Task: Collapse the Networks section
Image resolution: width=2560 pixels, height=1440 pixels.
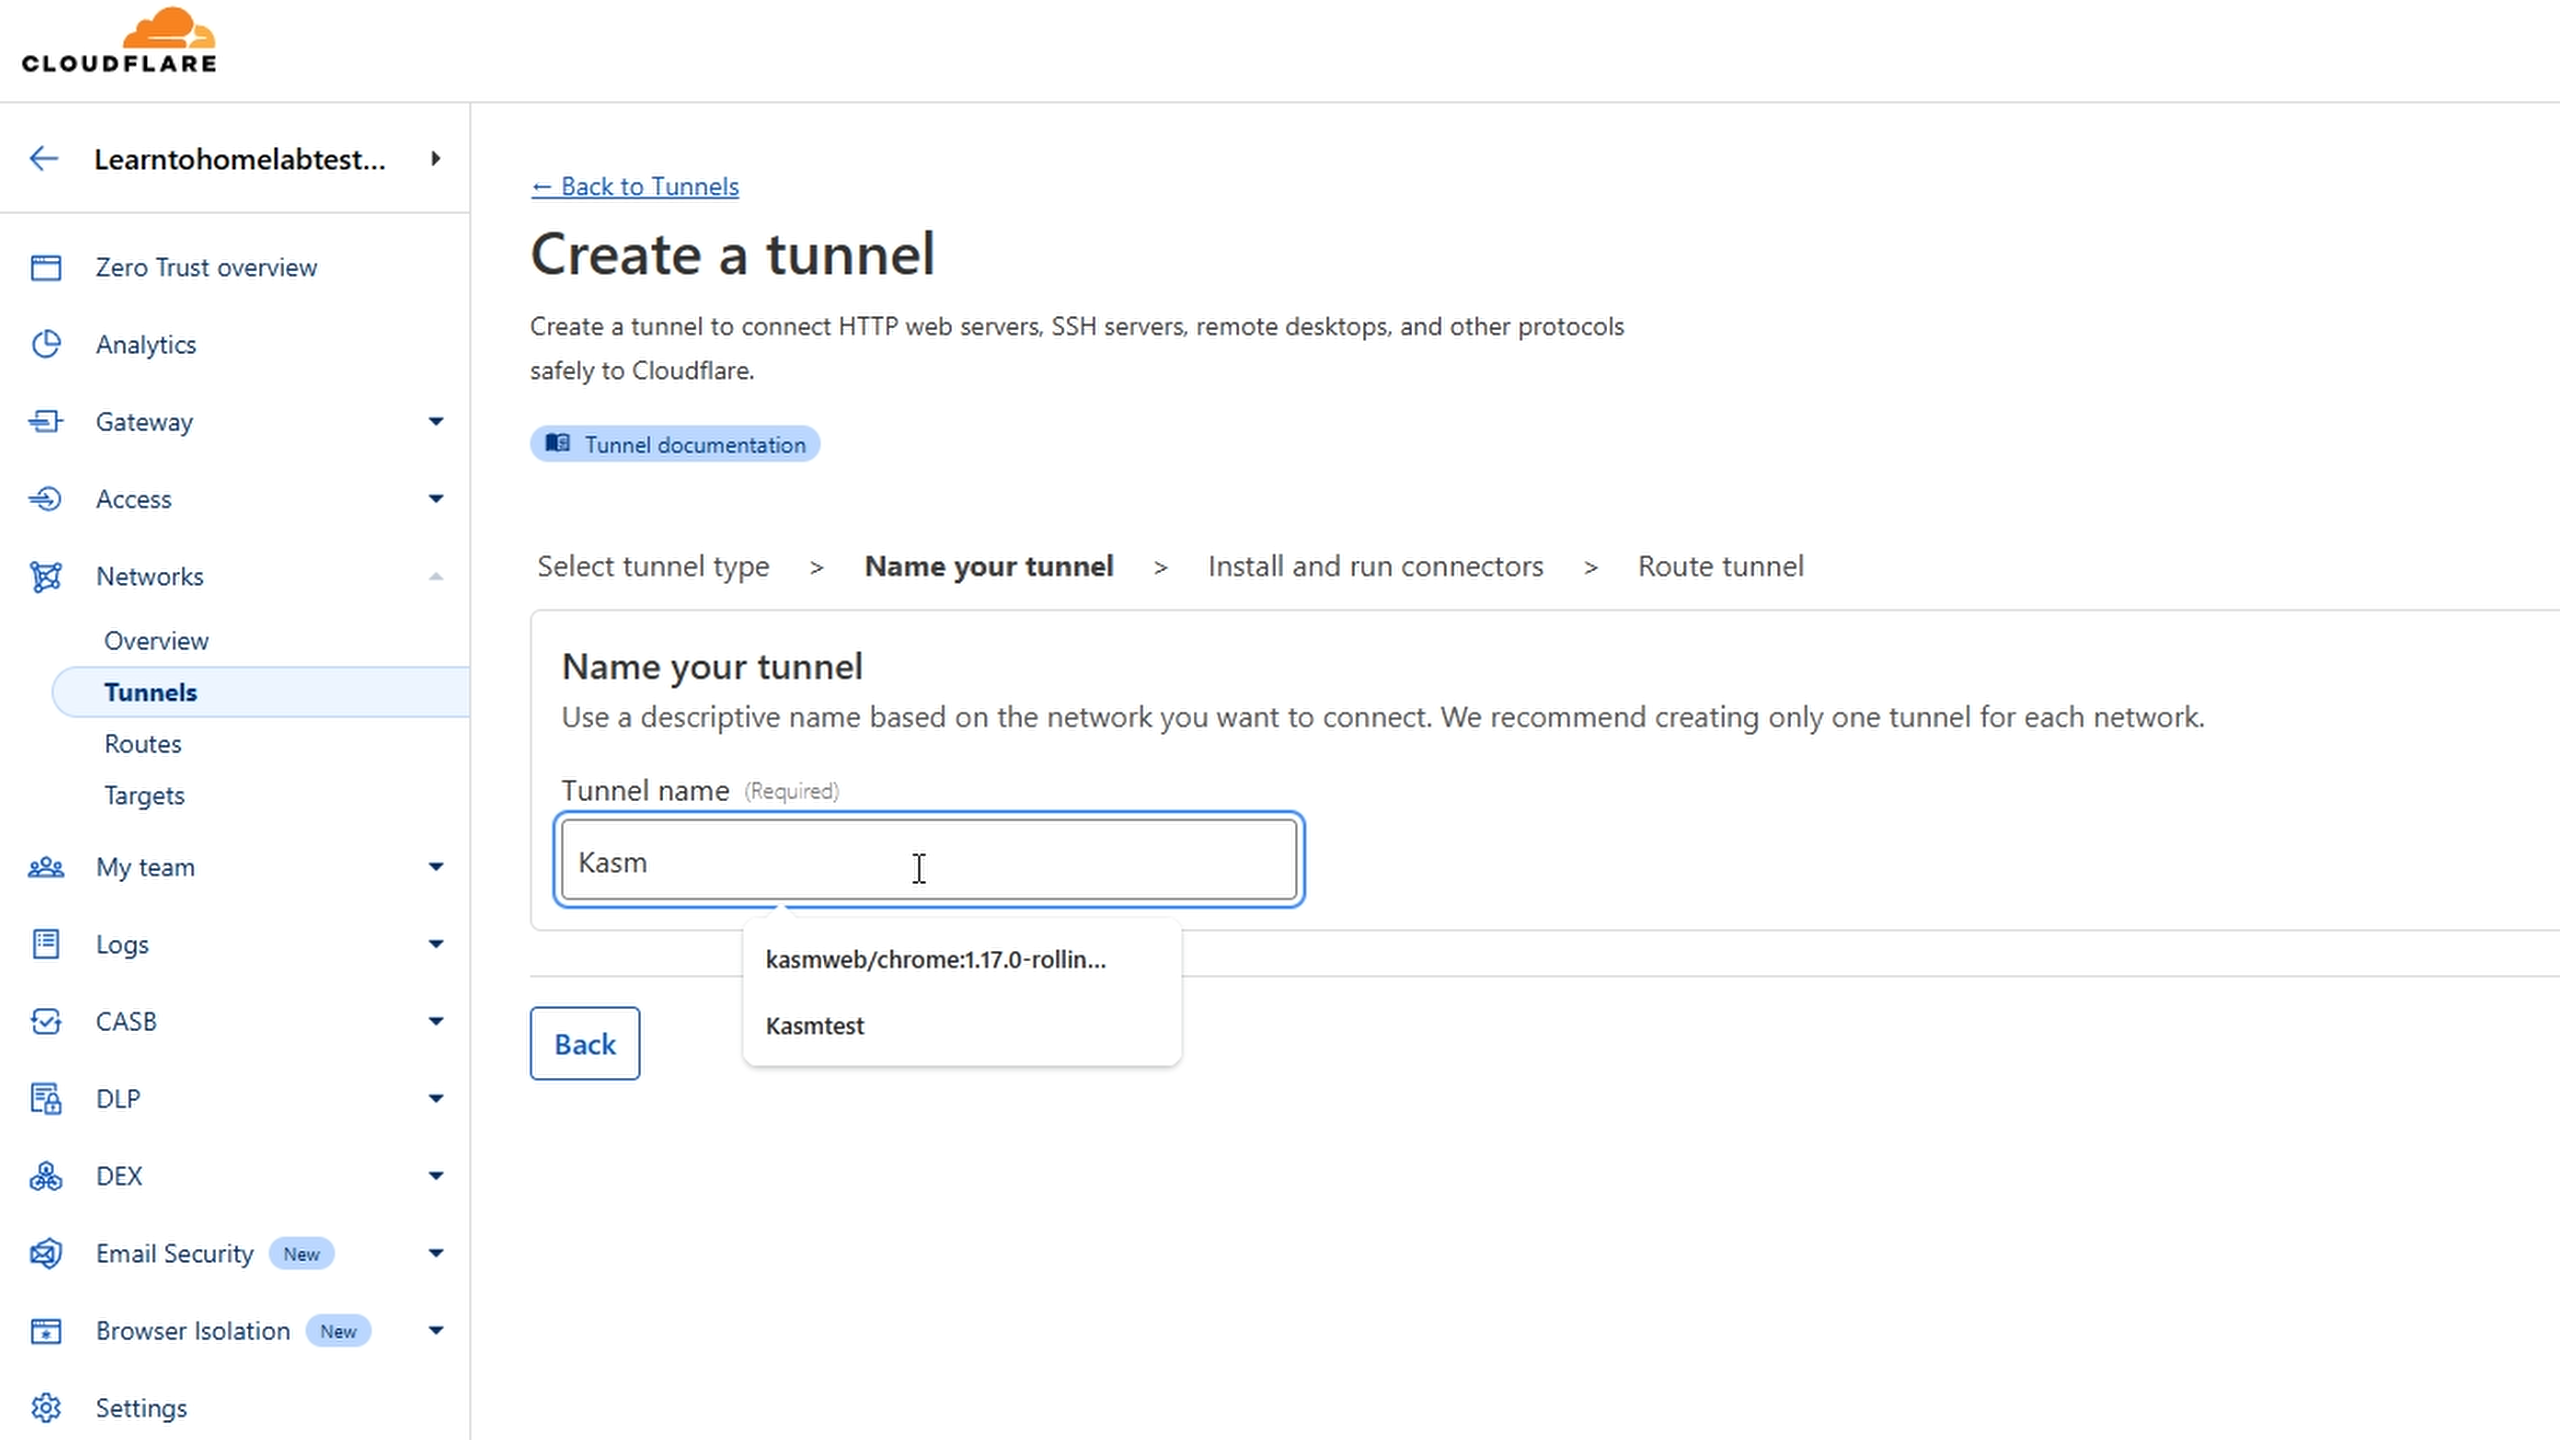Action: 436,576
